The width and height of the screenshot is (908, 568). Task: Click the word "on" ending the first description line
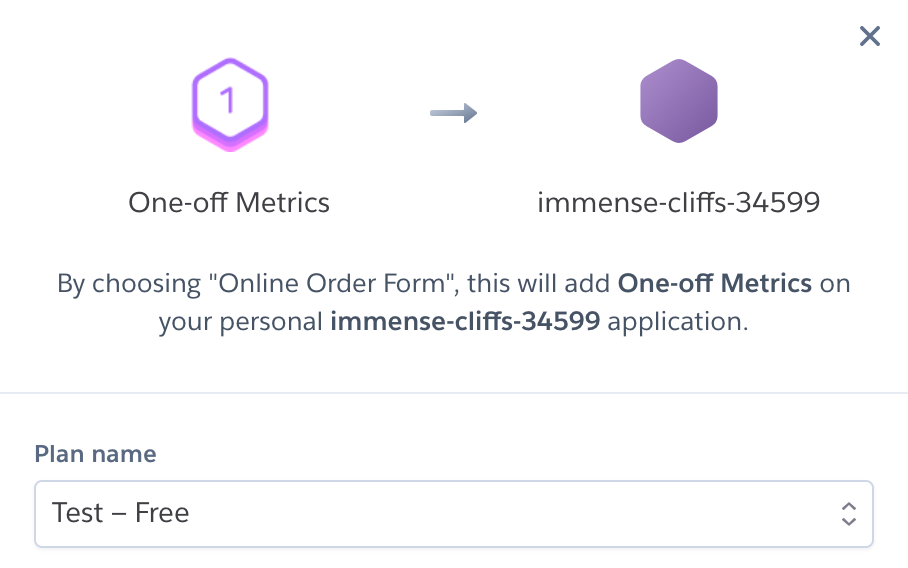coord(835,284)
